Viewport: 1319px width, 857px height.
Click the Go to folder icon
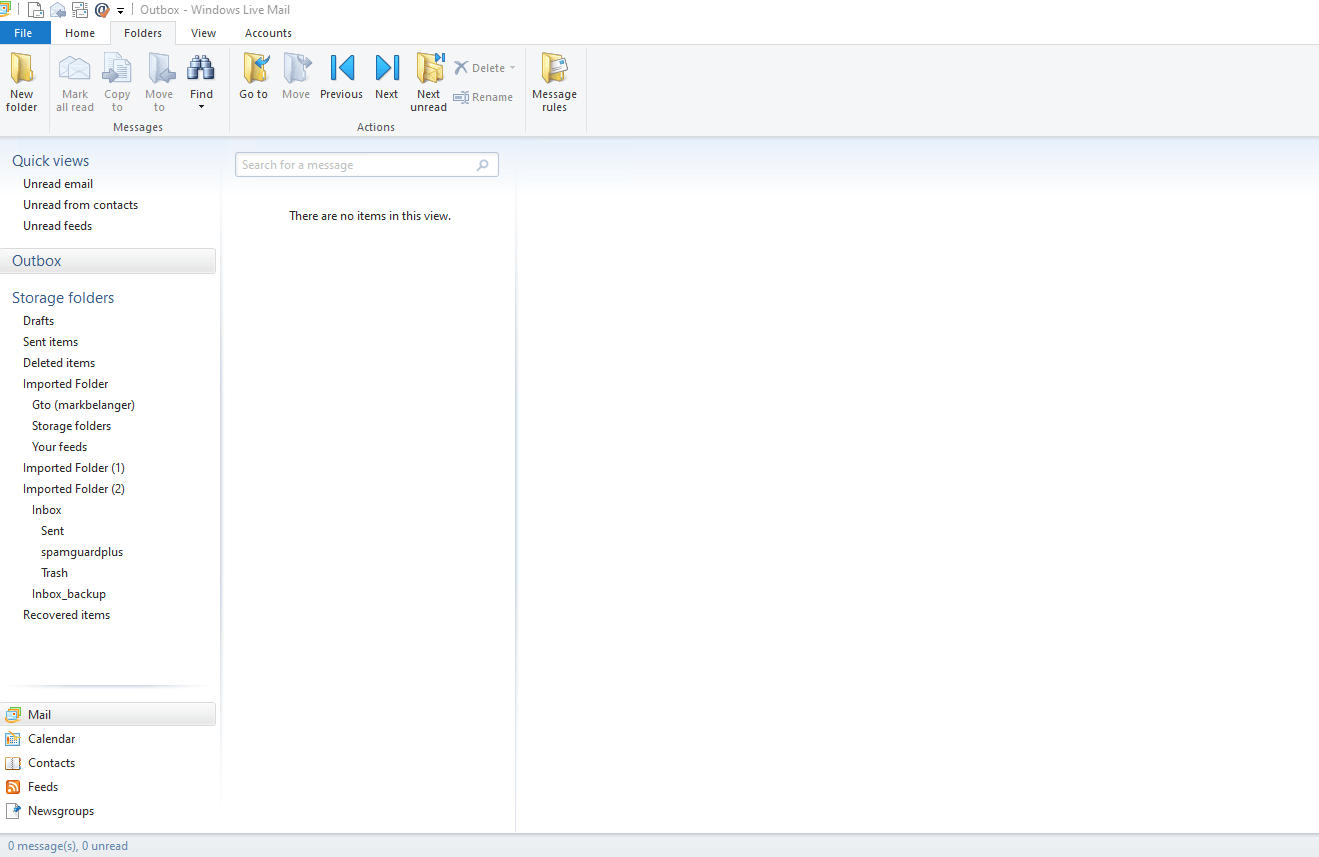pos(254,68)
